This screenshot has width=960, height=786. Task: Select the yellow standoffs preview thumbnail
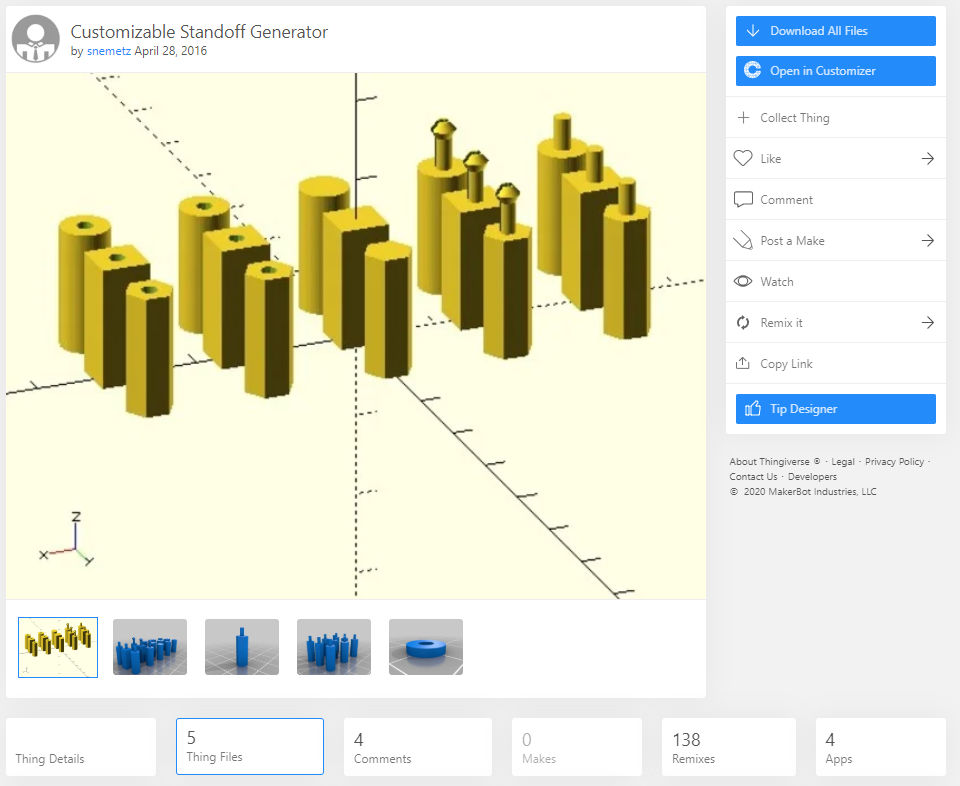click(57, 647)
